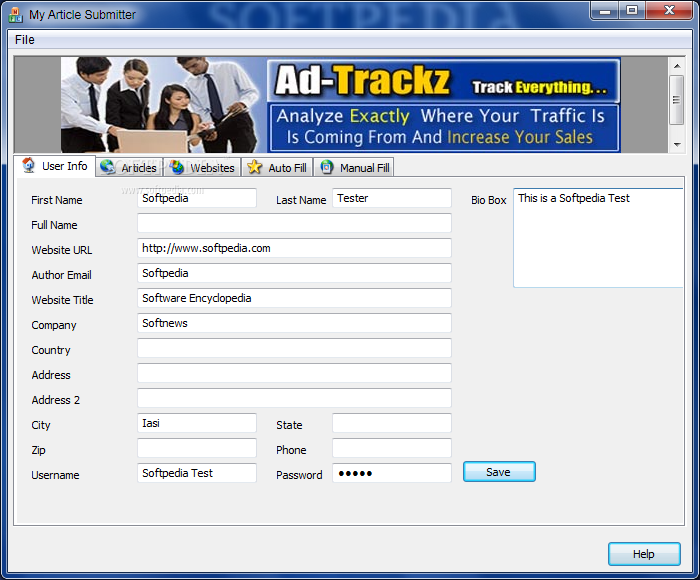Maximize the My Article Submitter window
The width and height of the screenshot is (700, 580).
pos(632,11)
